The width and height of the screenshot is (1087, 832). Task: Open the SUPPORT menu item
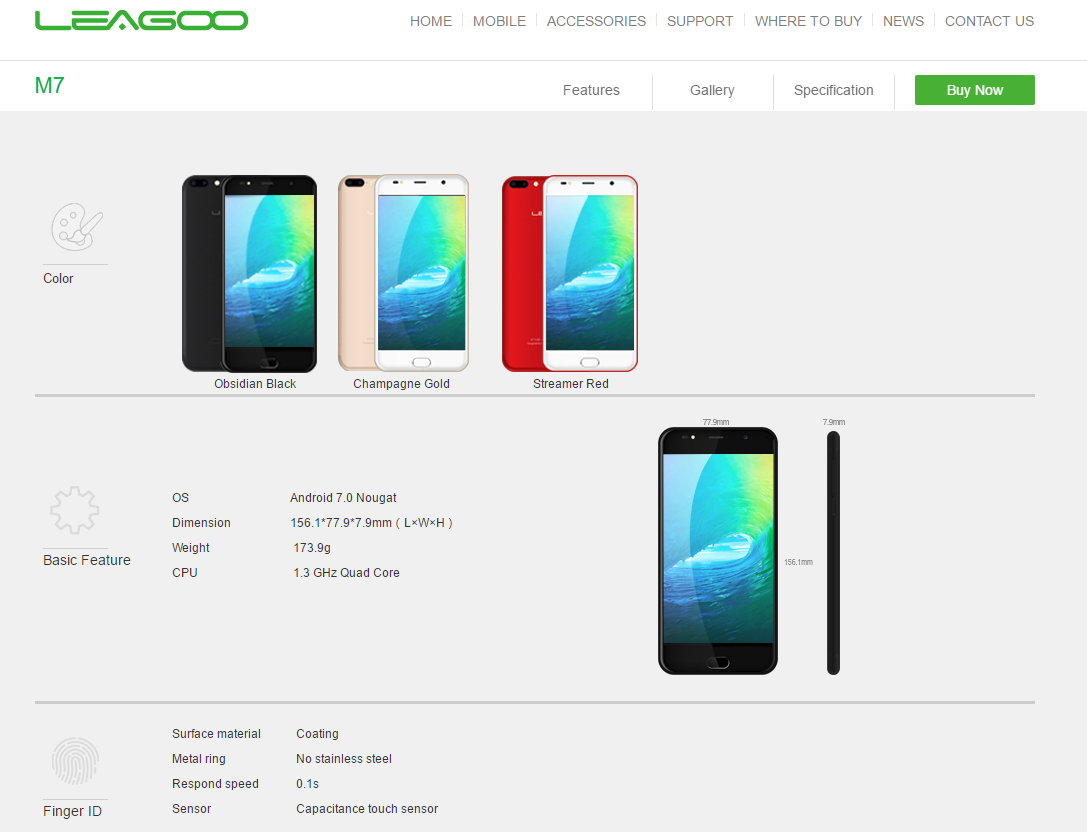[700, 21]
